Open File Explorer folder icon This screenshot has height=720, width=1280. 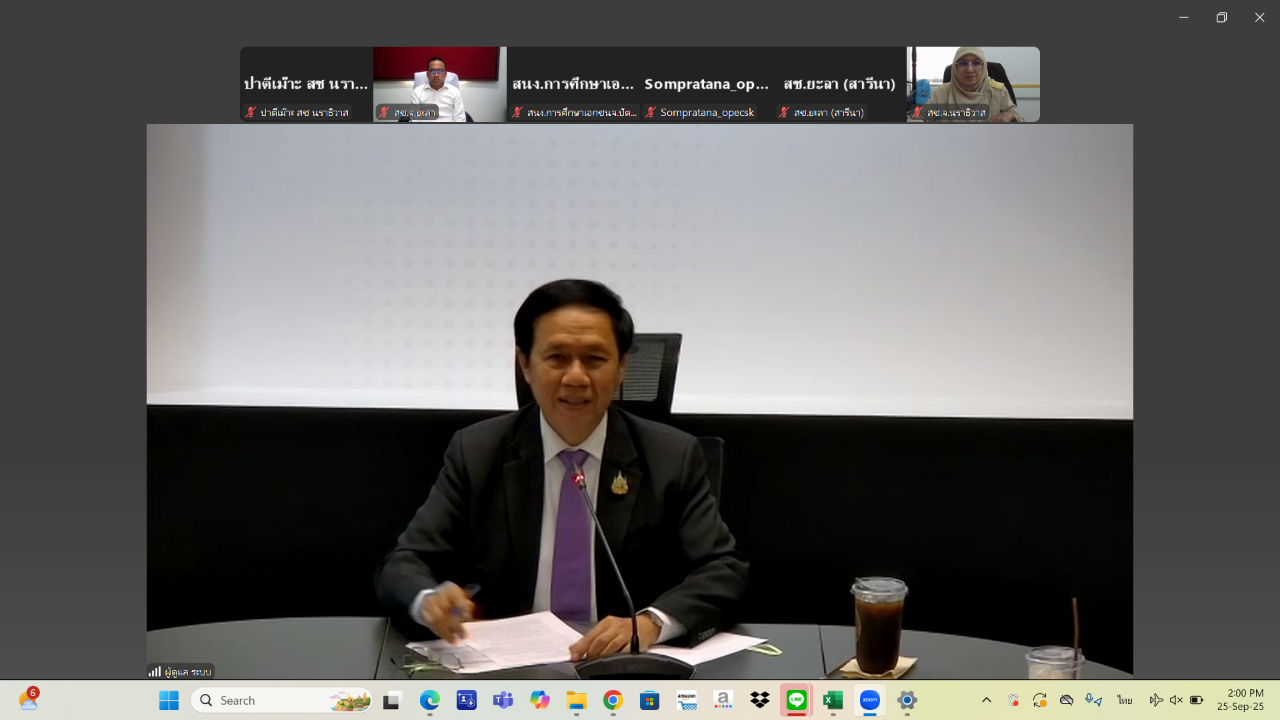point(576,700)
